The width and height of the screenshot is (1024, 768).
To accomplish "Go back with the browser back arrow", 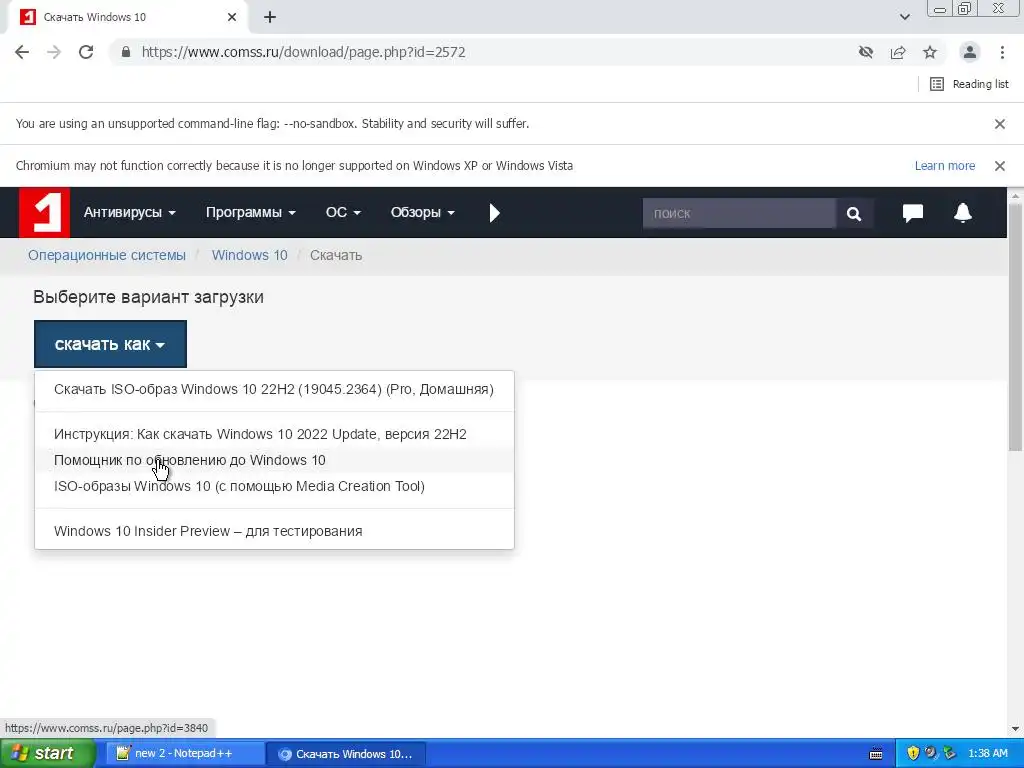I will click(22, 52).
